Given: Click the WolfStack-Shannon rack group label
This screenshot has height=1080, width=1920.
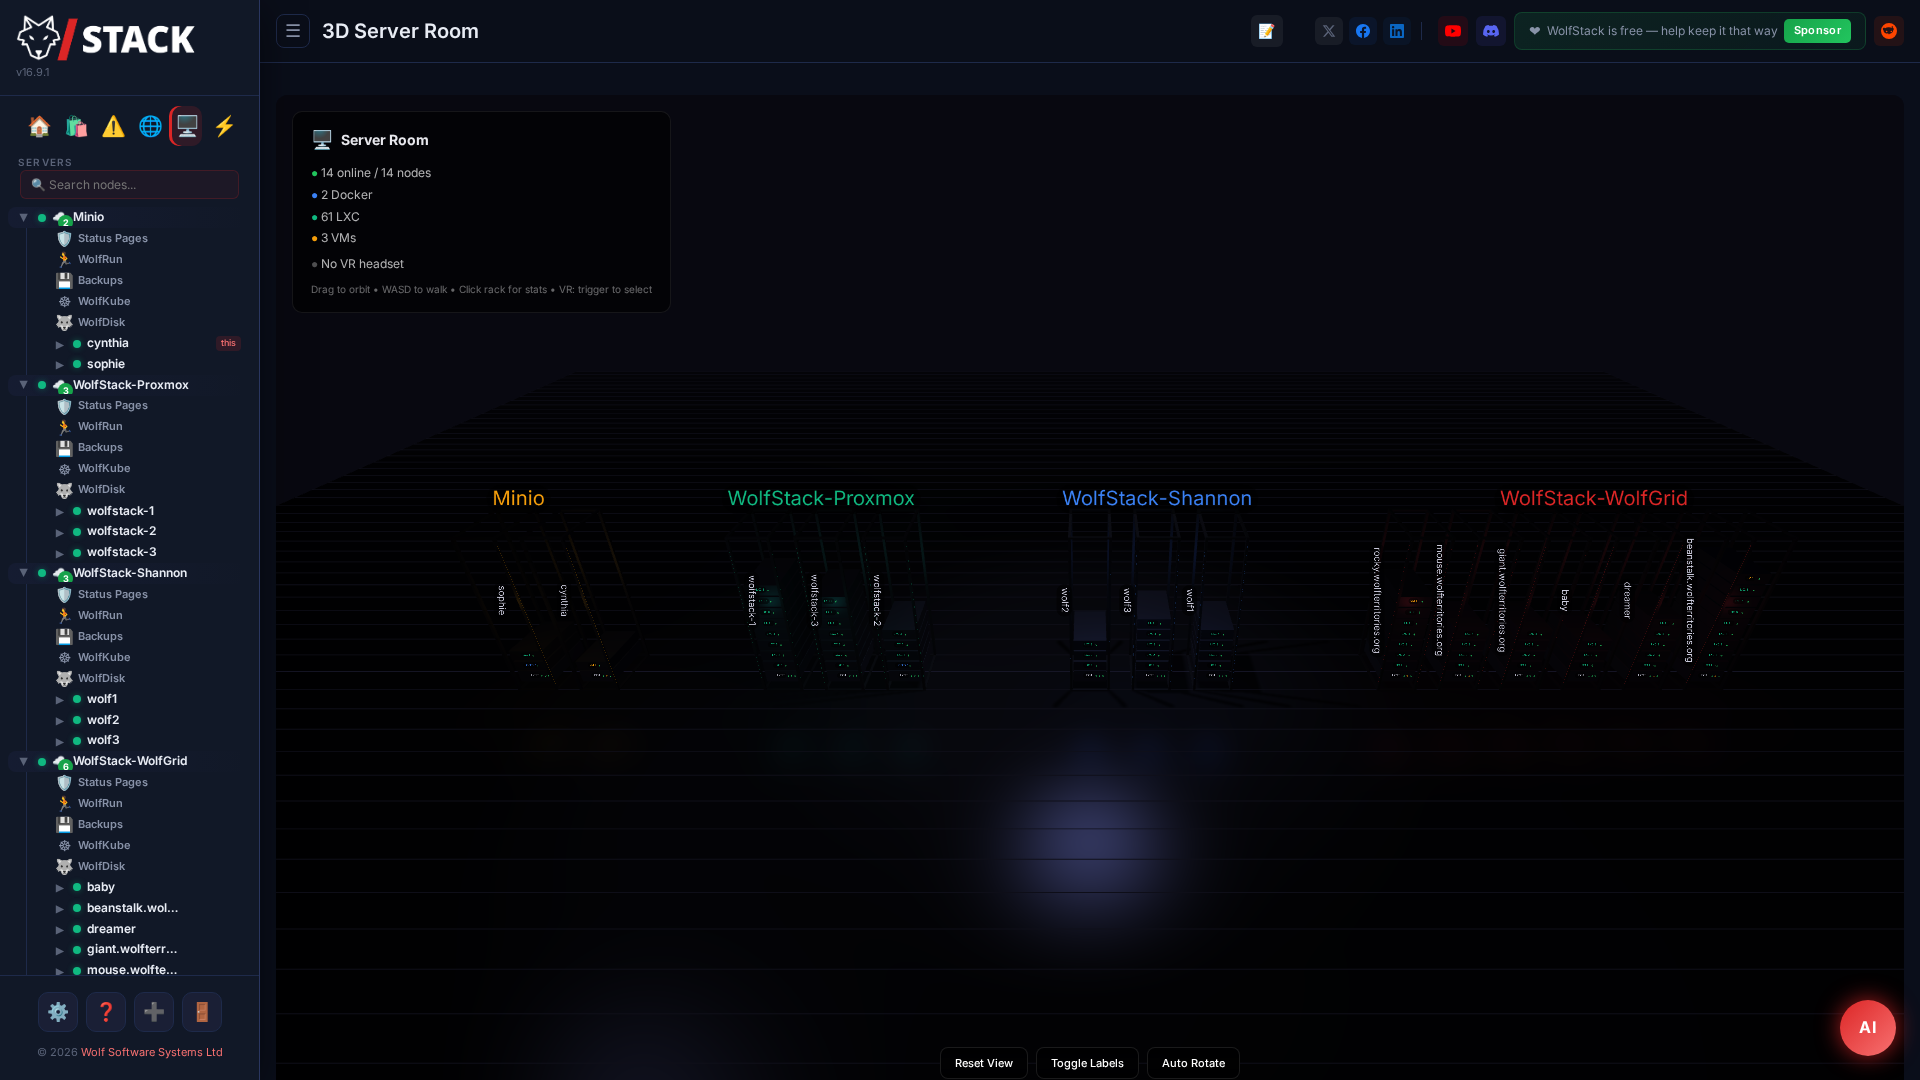Looking at the screenshot, I should point(1157,498).
